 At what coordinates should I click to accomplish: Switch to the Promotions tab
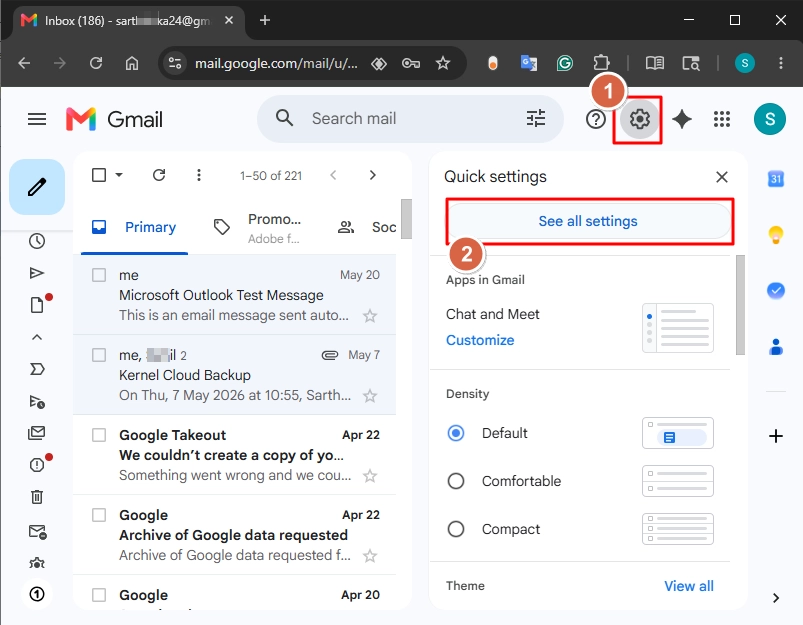point(258,228)
